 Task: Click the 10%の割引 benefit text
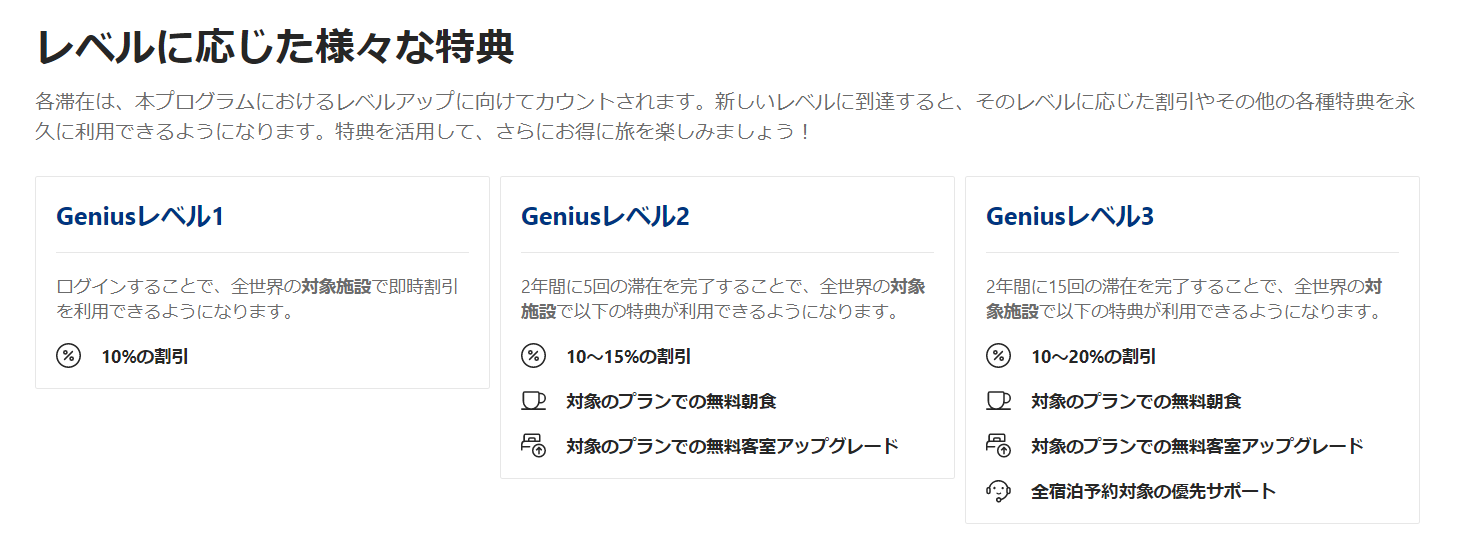[x=145, y=357]
